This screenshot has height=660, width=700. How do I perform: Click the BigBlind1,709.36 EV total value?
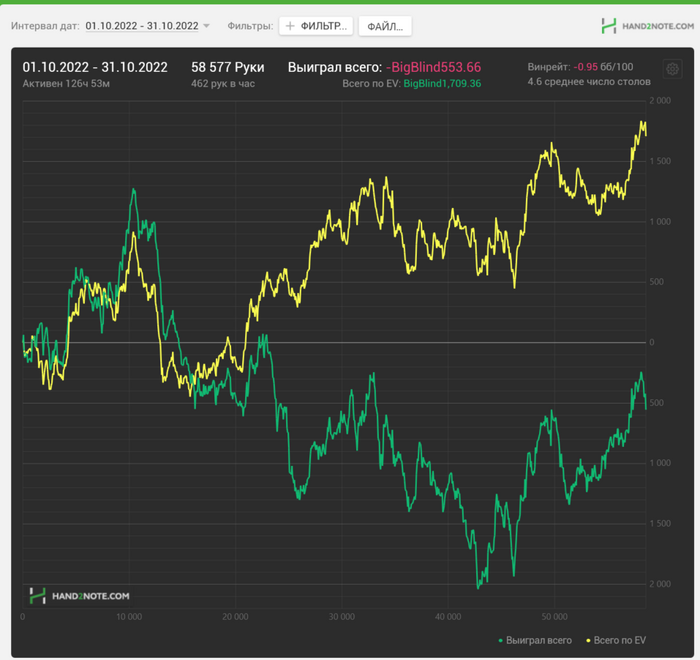pyautogui.click(x=442, y=84)
